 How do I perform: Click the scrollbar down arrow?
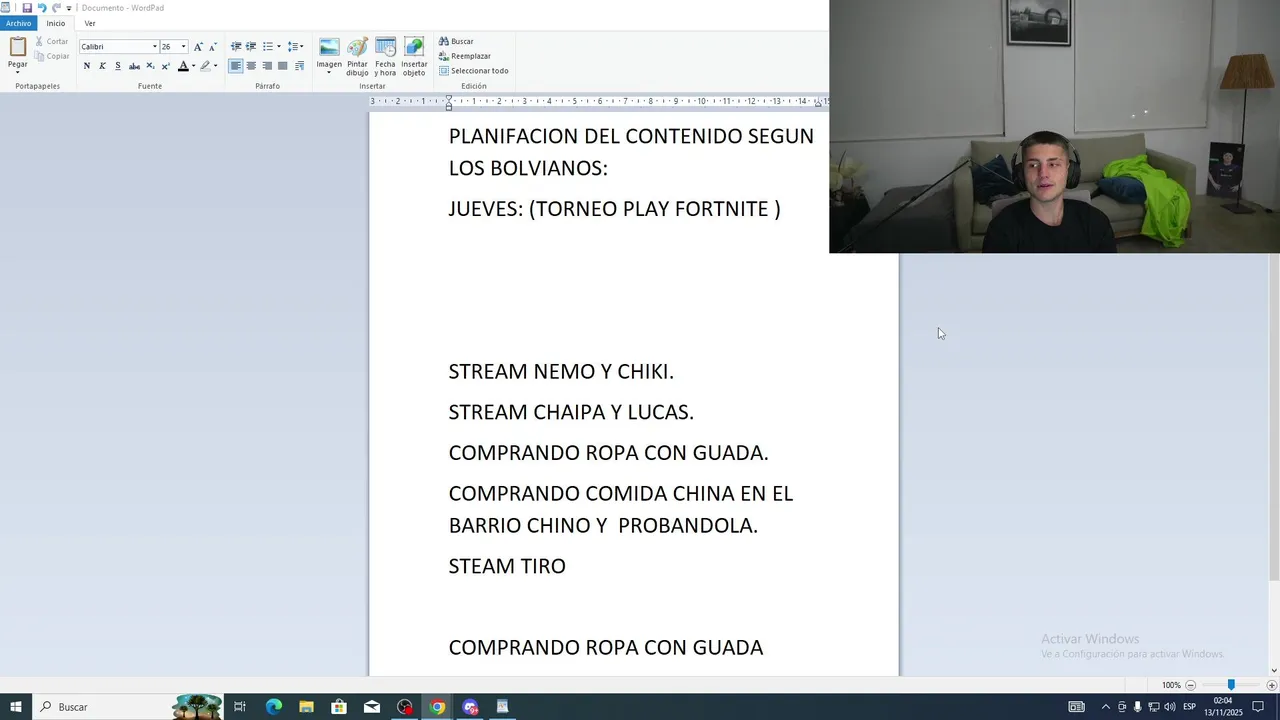click(1273, 670)
